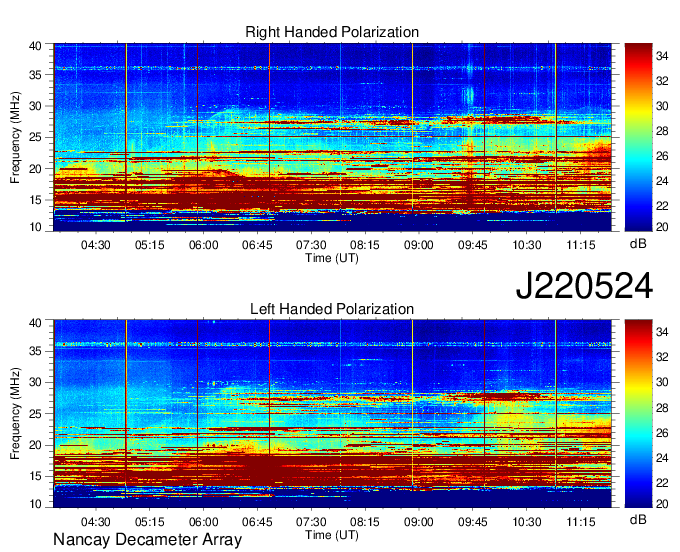Viewport: 680px width, 552px height.
Task: Click the 30 dB label on the upper colorbar
Action: [x=662, y=106]
